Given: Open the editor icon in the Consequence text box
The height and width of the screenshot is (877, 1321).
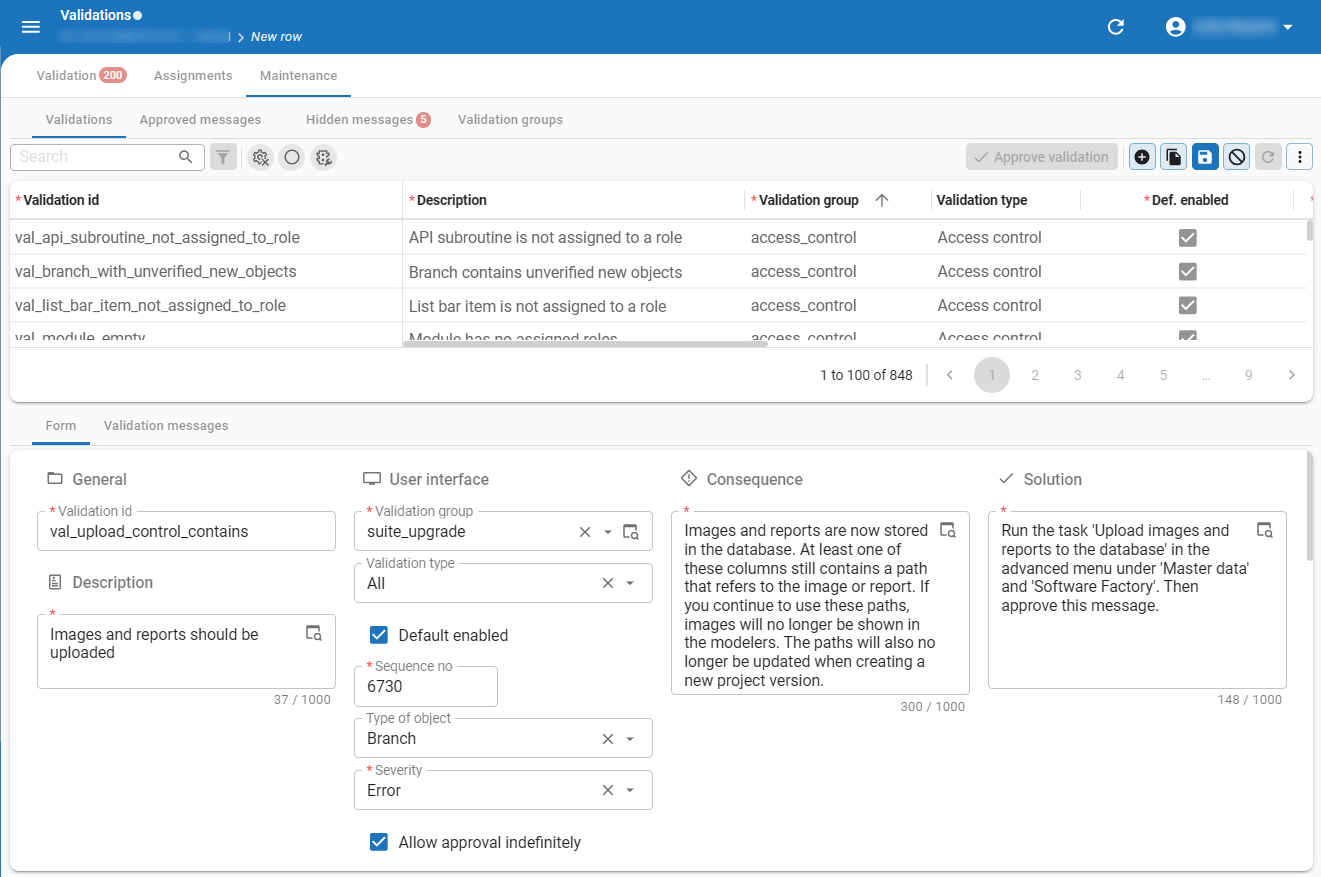Looking at the screenshot, I should 948,530.
